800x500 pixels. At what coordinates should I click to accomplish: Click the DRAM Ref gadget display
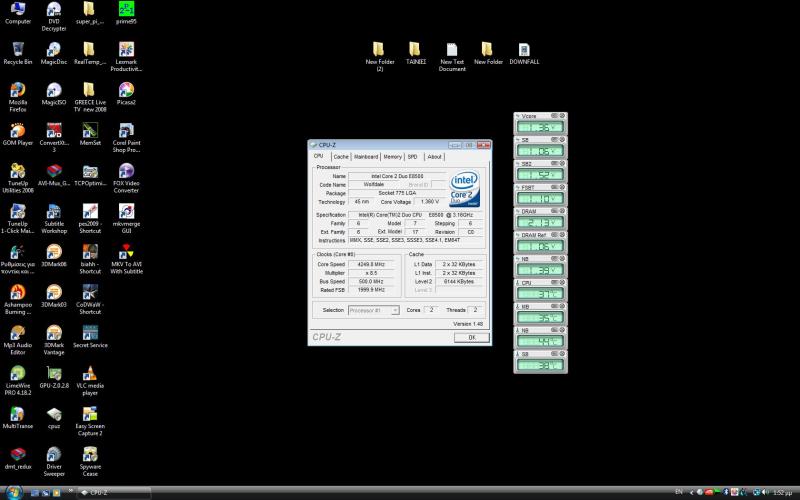(540, 246)
